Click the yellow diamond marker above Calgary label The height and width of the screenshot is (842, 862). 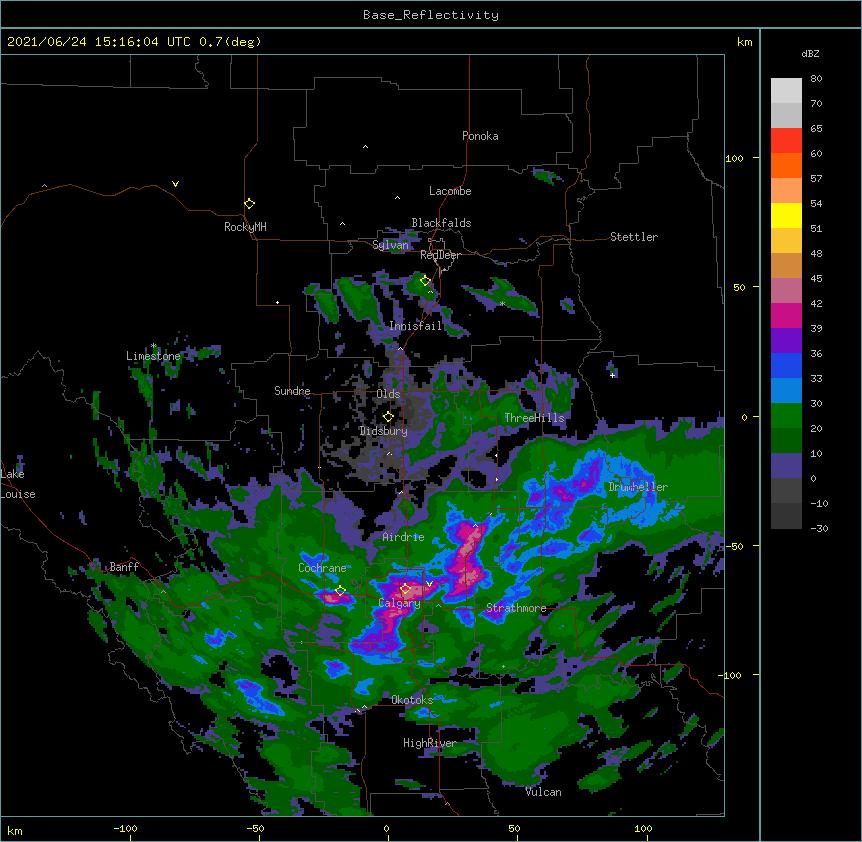[x=405, y=589]
